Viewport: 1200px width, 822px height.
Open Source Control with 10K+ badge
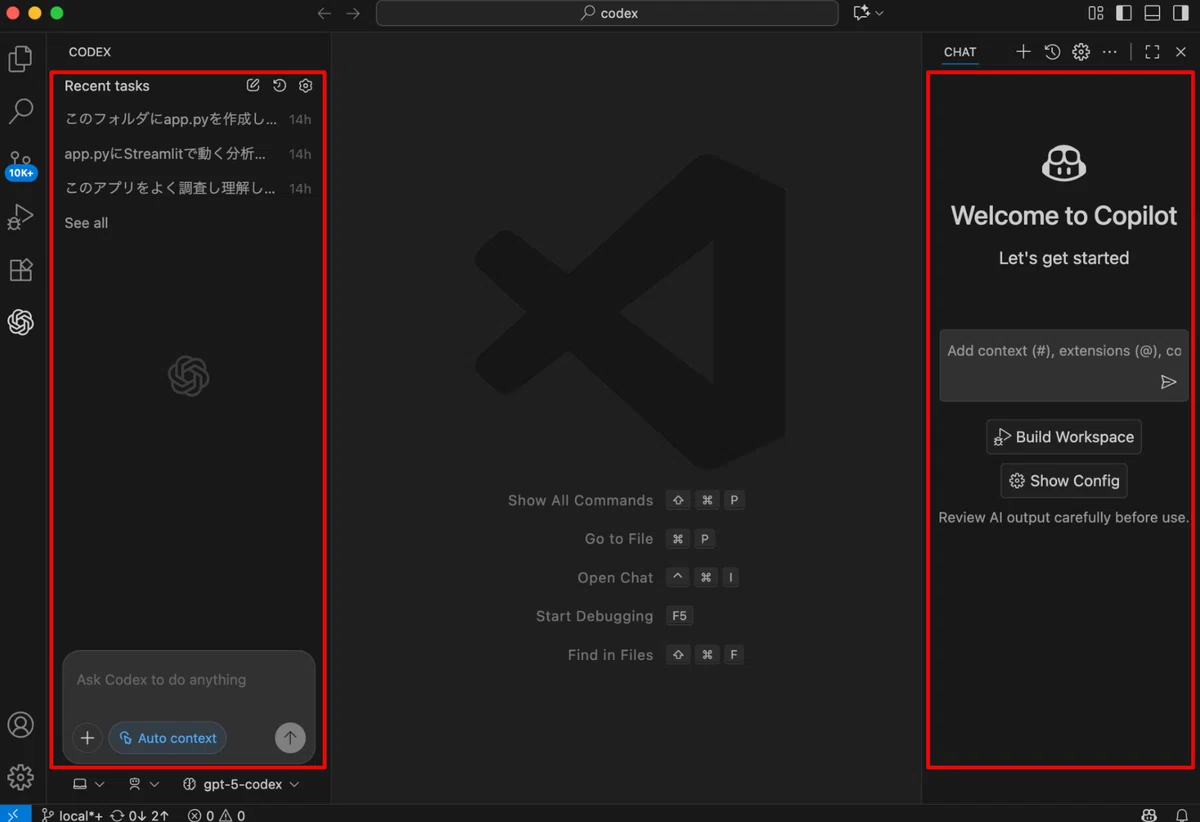(20, 164)
